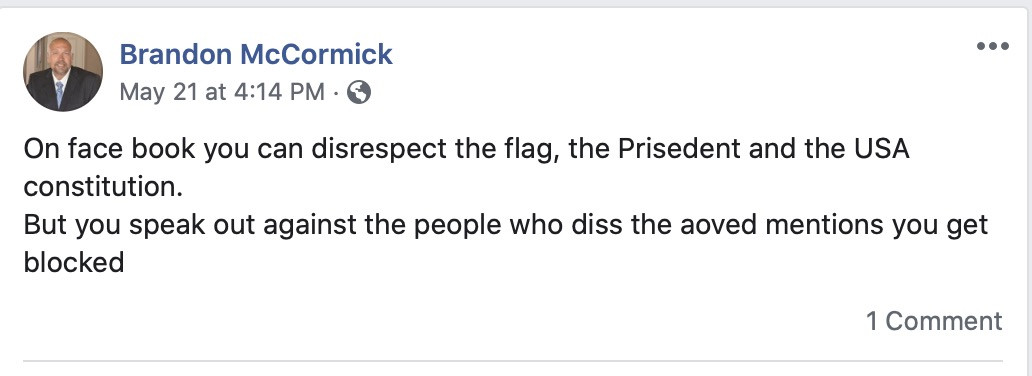Visit Brandon McCormick's profile via name
This screenshot has width=1032, height=376.
click(256, 54)
